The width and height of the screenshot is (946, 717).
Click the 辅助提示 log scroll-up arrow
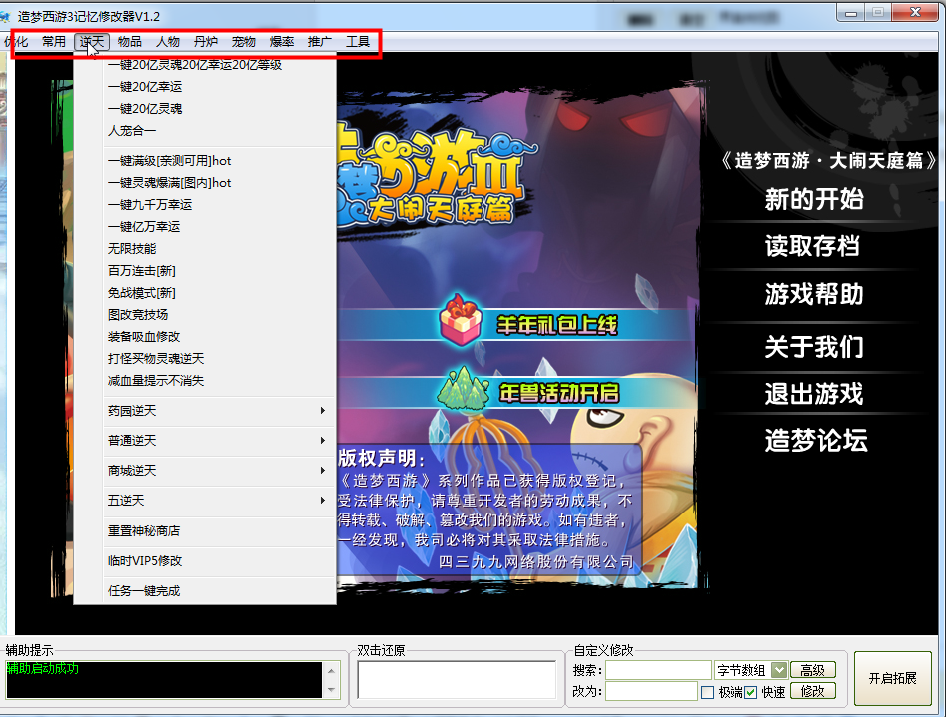331,670
